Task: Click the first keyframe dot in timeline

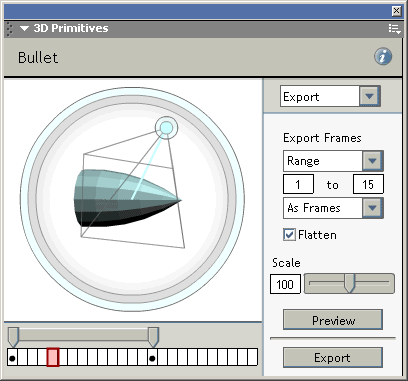Action: tap(12, 359)
